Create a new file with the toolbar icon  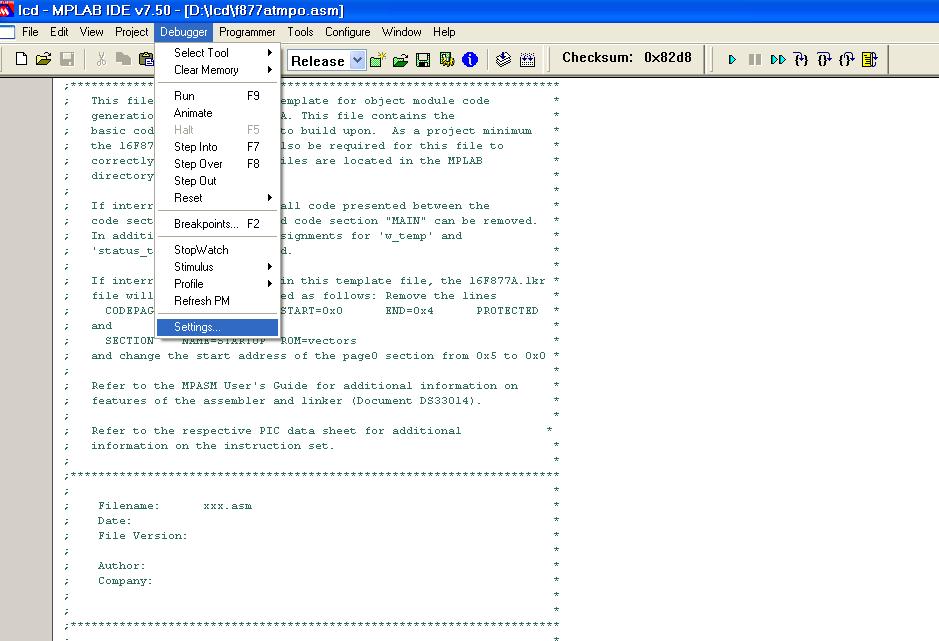(22, 59)
